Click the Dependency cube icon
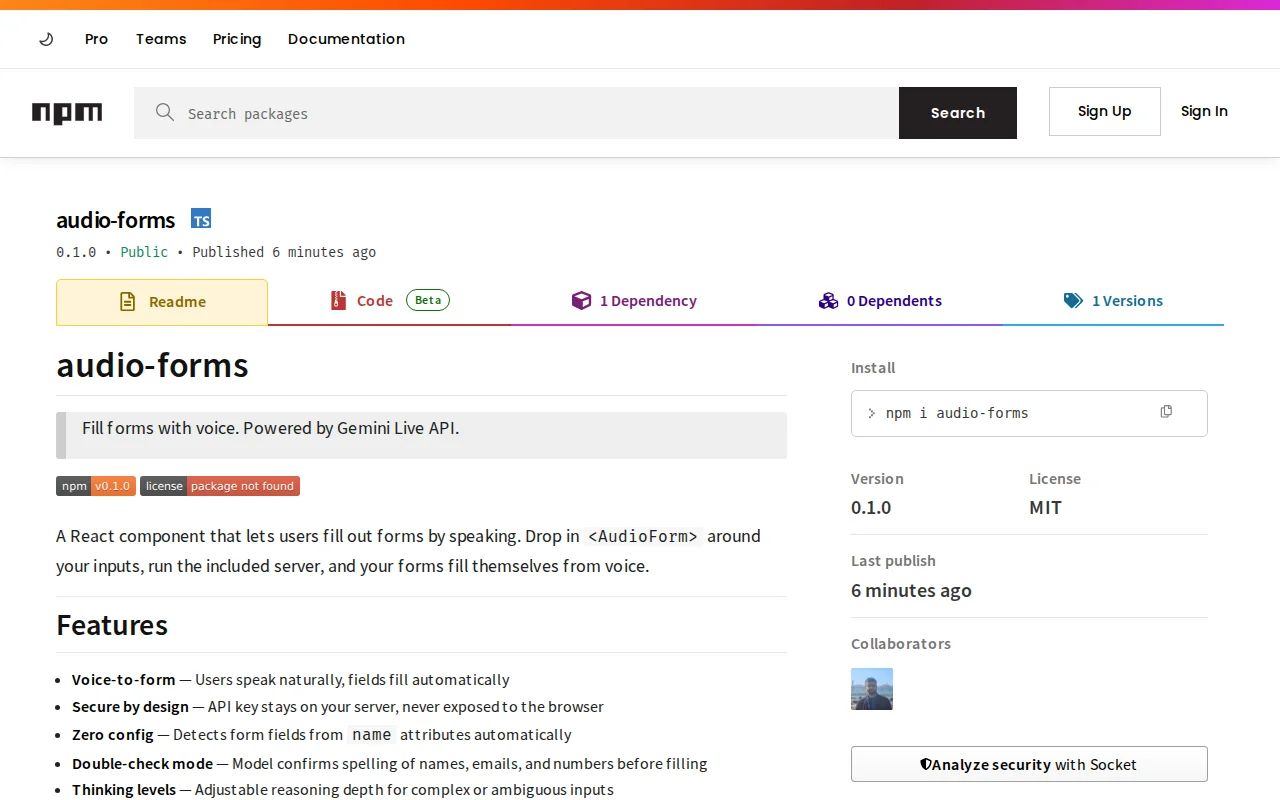1280x800 pixels. pyautogui.click(x=581, y=301)
